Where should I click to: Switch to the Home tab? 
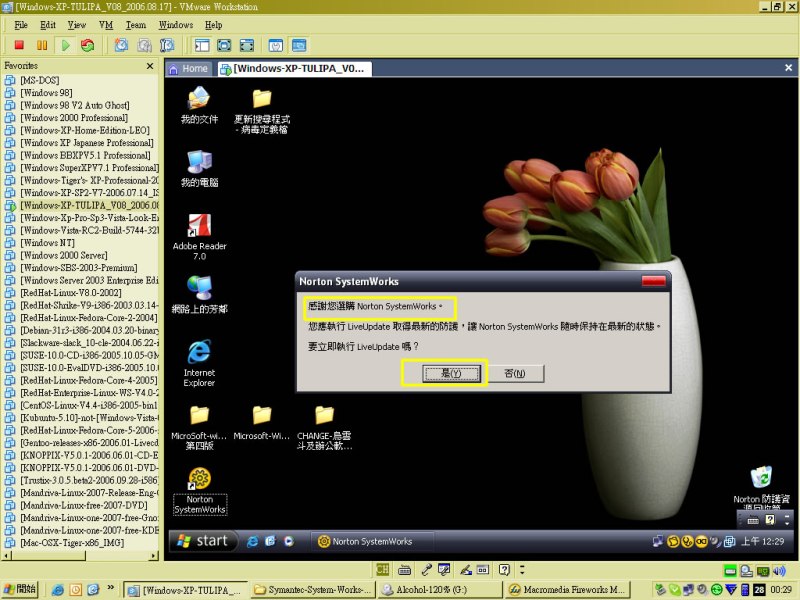click(188, 69)
